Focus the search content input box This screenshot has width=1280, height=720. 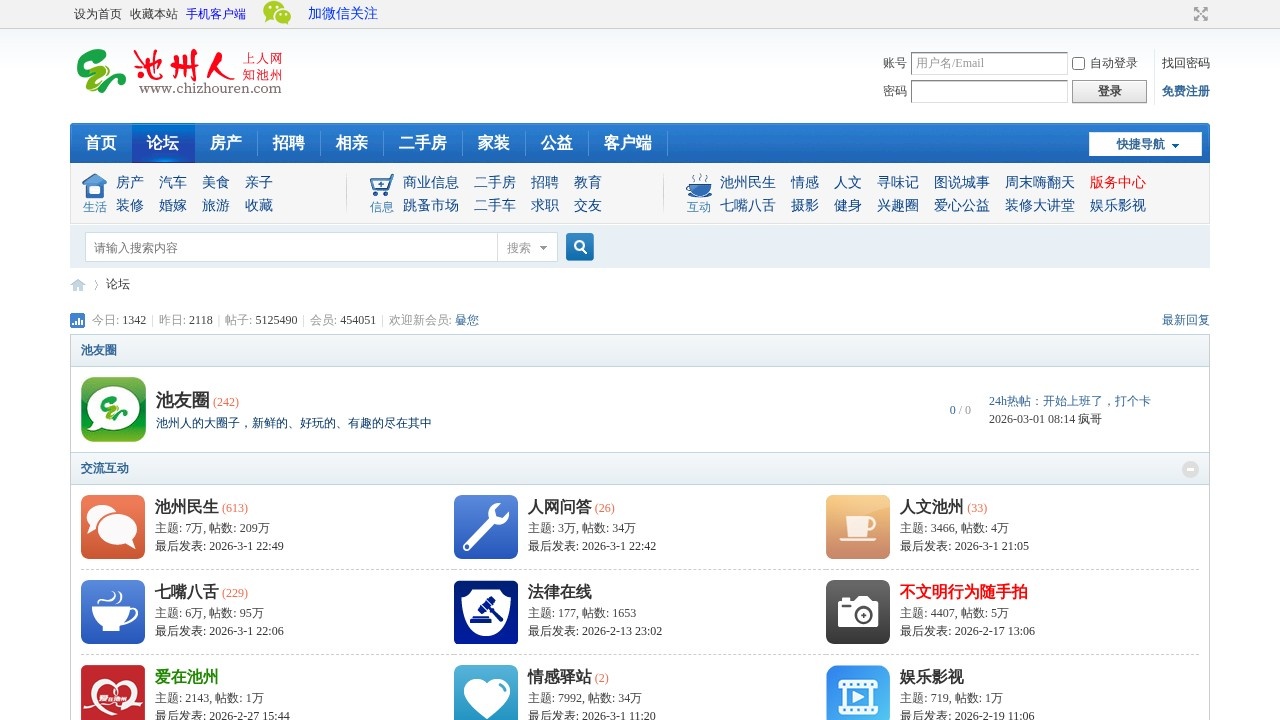click(x=291, y=248)
